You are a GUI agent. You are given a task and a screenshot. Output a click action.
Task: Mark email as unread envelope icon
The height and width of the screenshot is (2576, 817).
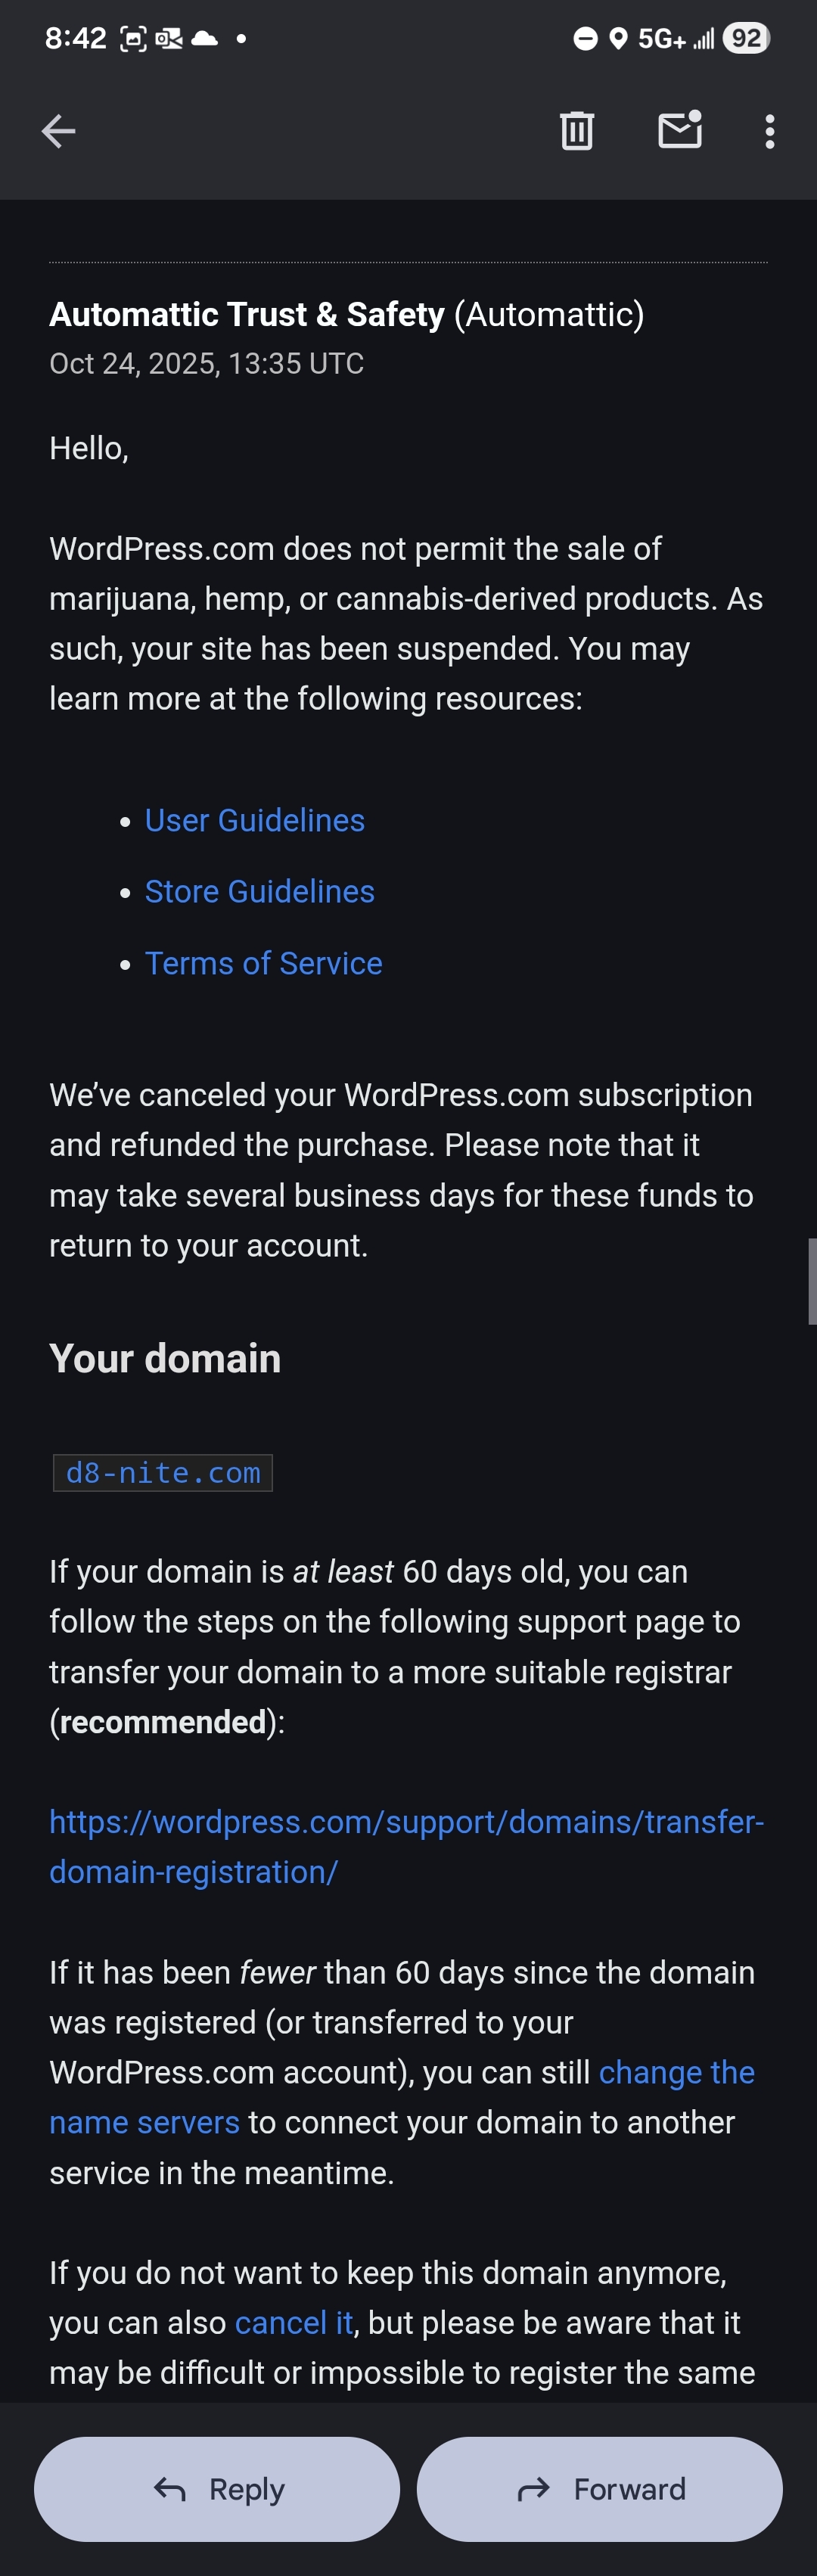pyautogui.click(x=680, y=130)
